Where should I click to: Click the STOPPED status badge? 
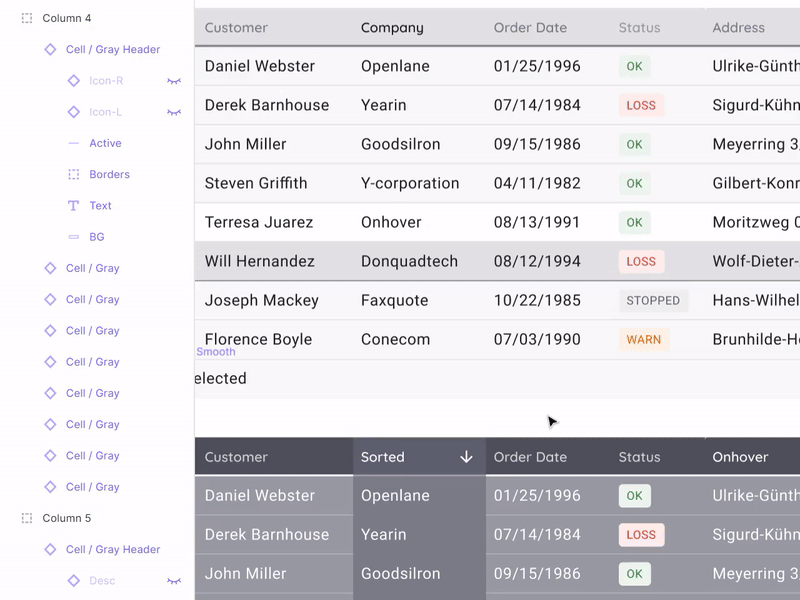[x=653, y=300]
